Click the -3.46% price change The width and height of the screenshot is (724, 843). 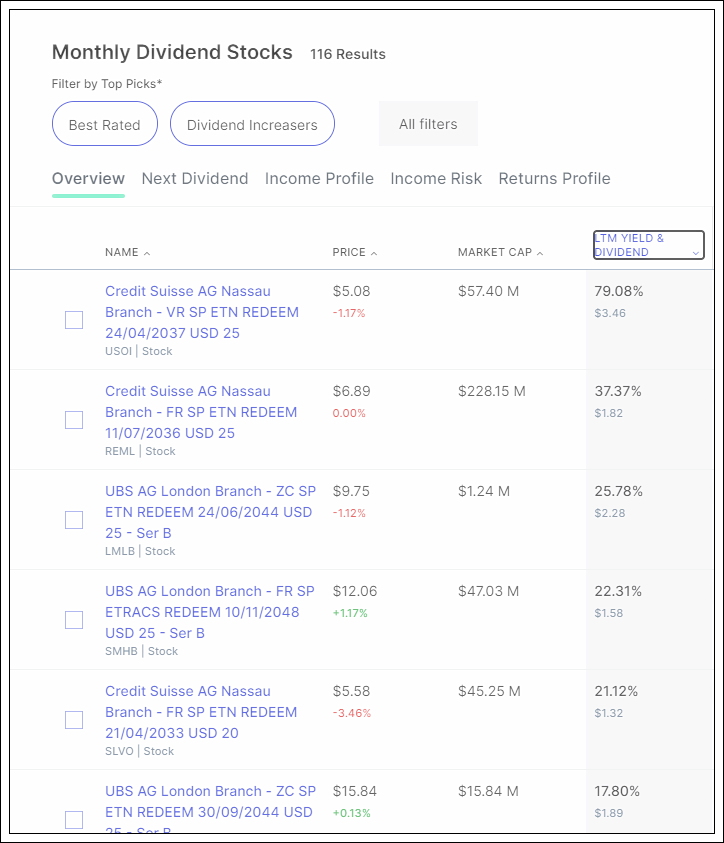(x=352, y=713)
